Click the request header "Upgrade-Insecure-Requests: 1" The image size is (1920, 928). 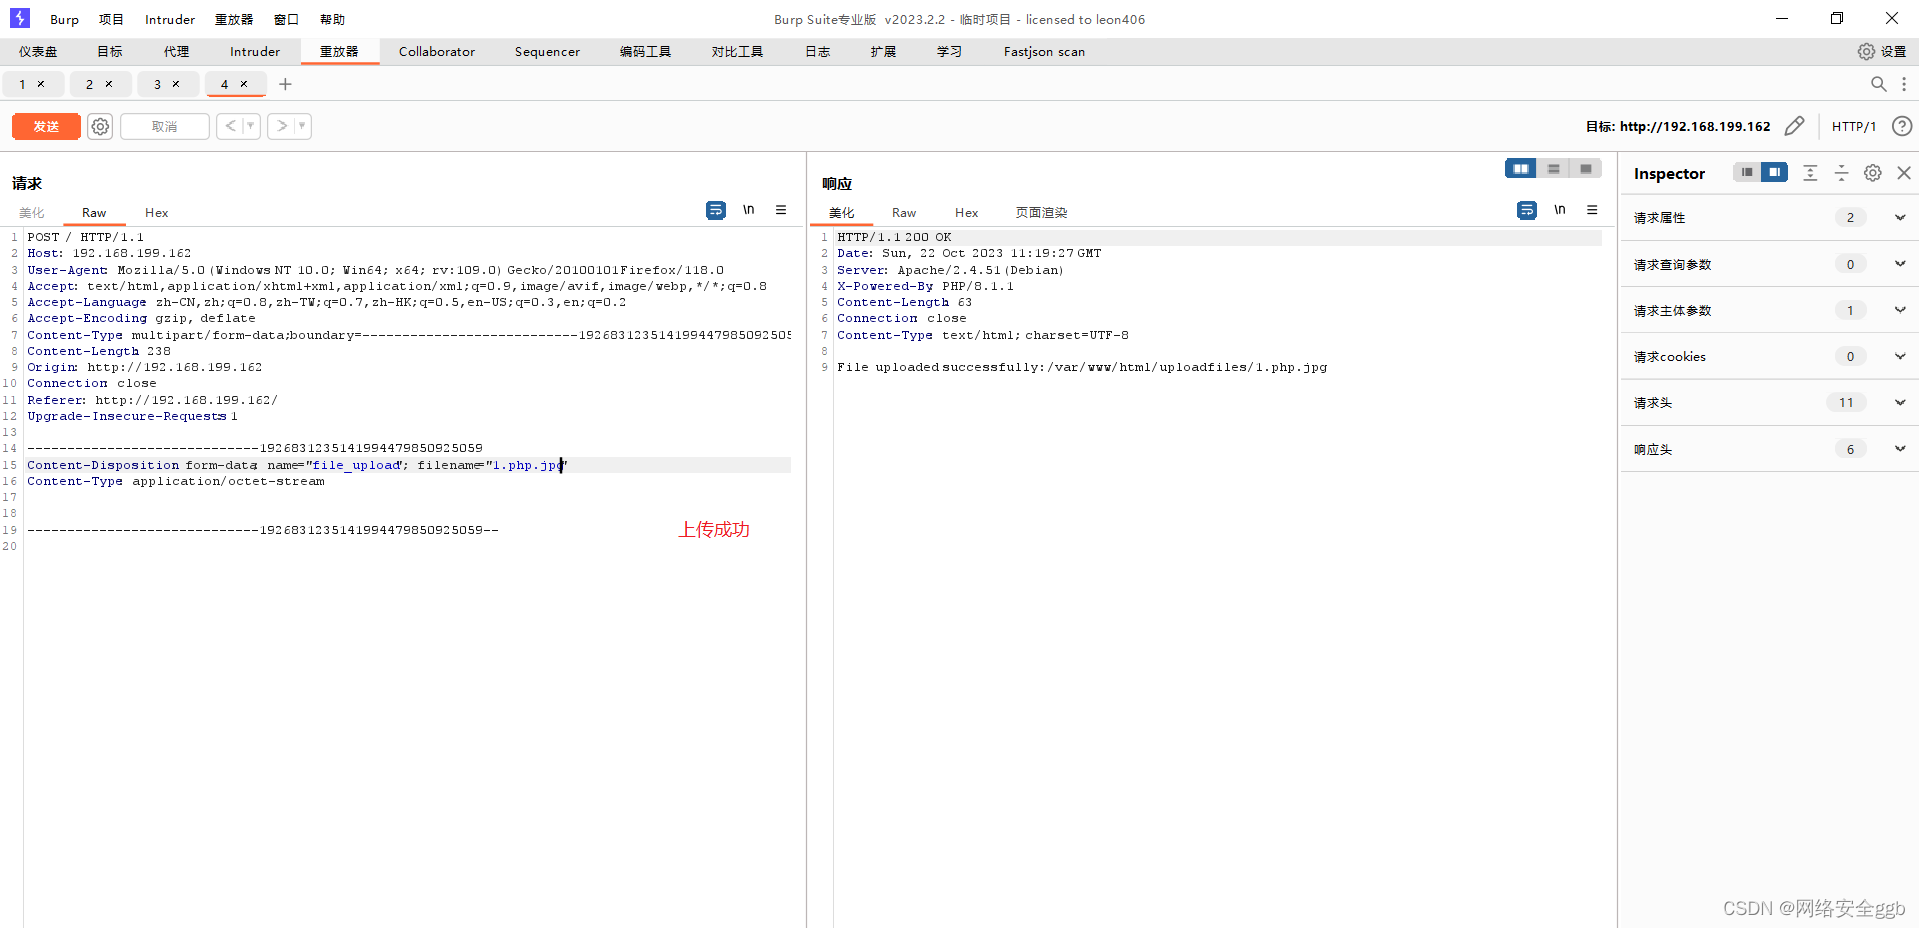[132, 416]
